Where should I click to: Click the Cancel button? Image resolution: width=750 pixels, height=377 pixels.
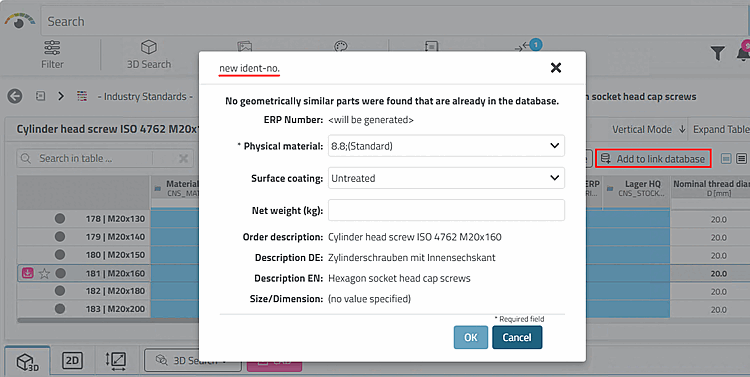point(517,337)
